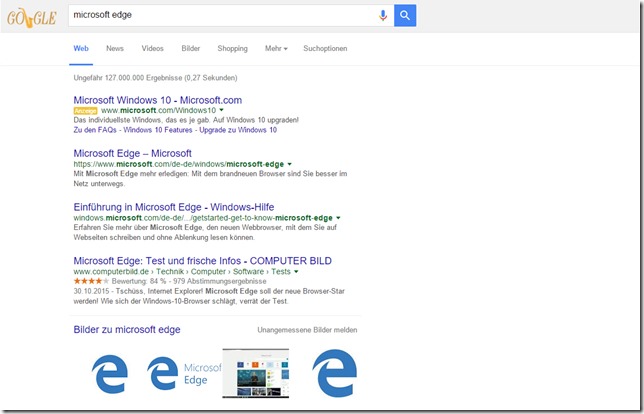Open the large Edge logo thumbnail at the right
The height and width of the screenshot is (414, 644).
pyautogui.click(x=335, y=373)
